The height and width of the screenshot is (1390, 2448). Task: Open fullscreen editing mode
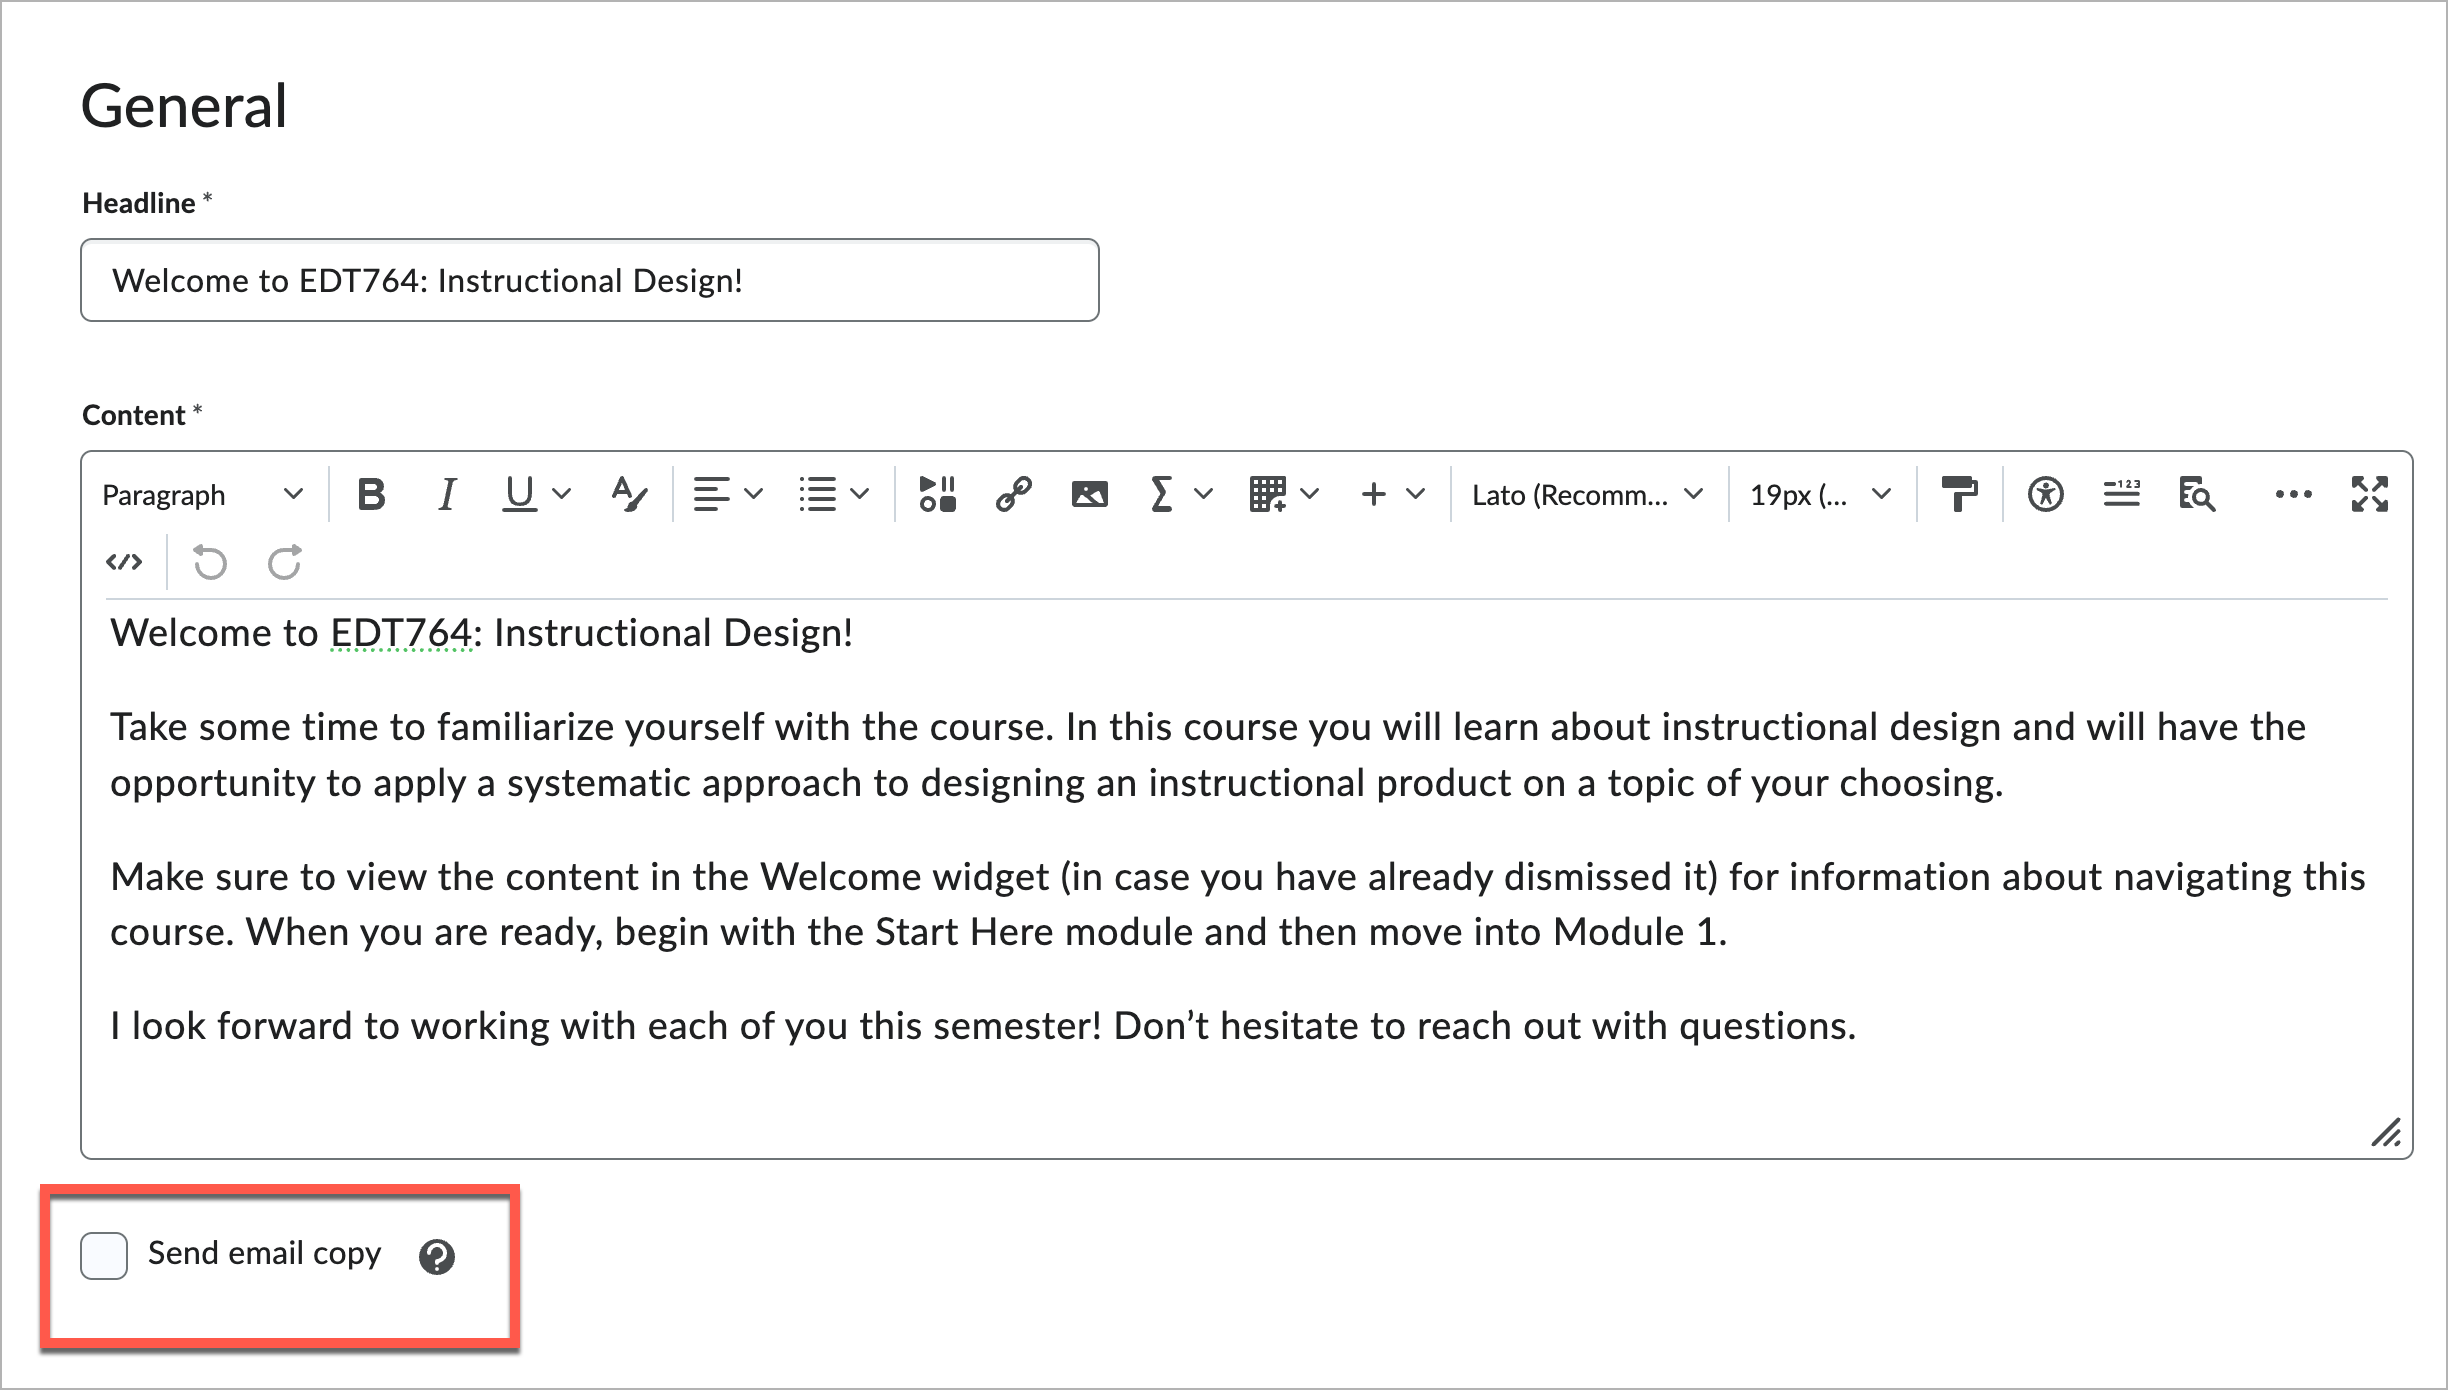coord(2368,493)
